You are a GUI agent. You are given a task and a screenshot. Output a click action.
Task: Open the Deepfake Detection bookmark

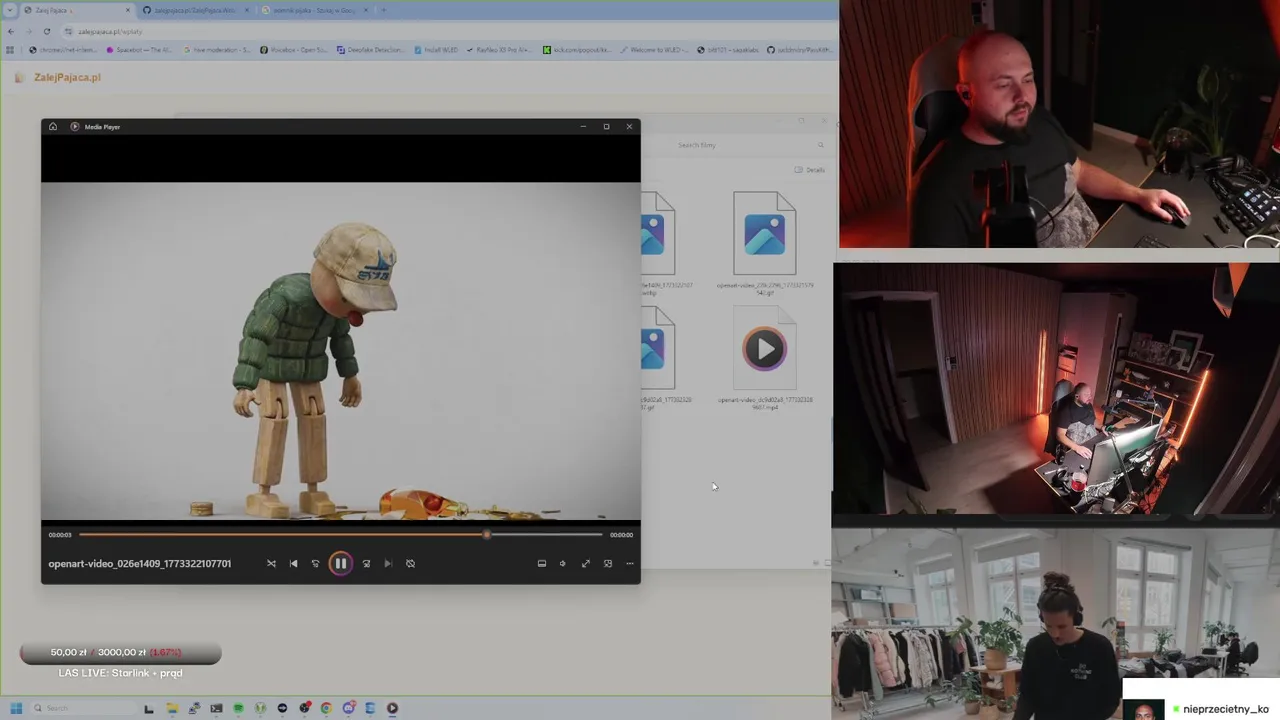tap(370, 49)
